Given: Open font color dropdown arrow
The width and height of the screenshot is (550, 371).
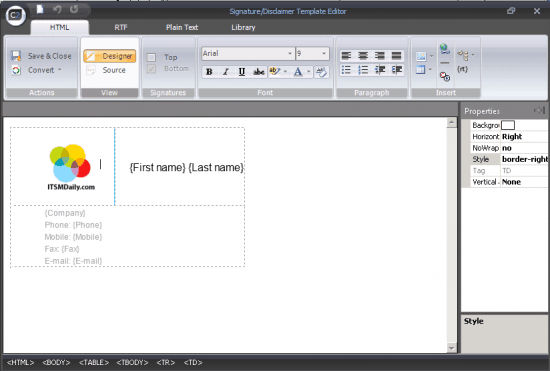Looking at the screenshot, I should point(309,72).
